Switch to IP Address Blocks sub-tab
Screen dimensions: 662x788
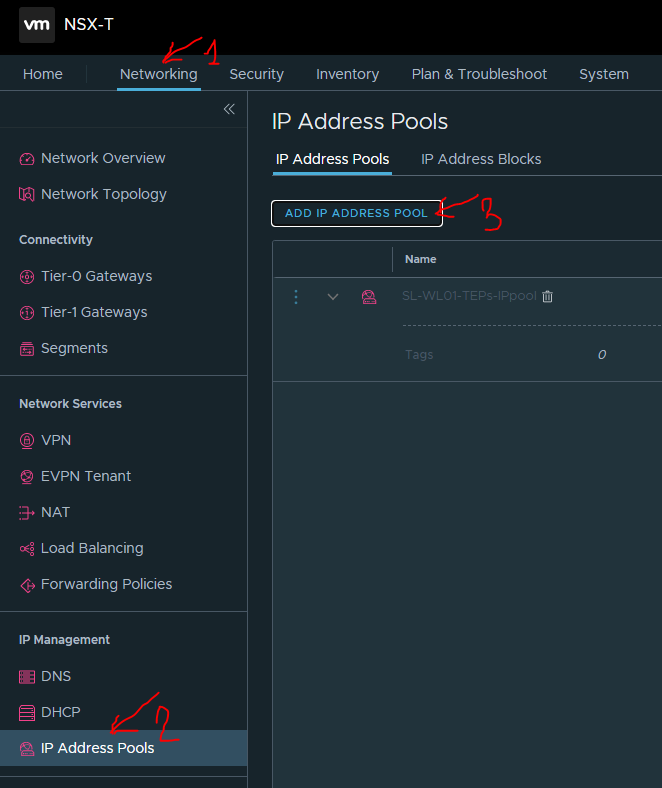coord(481,159)
